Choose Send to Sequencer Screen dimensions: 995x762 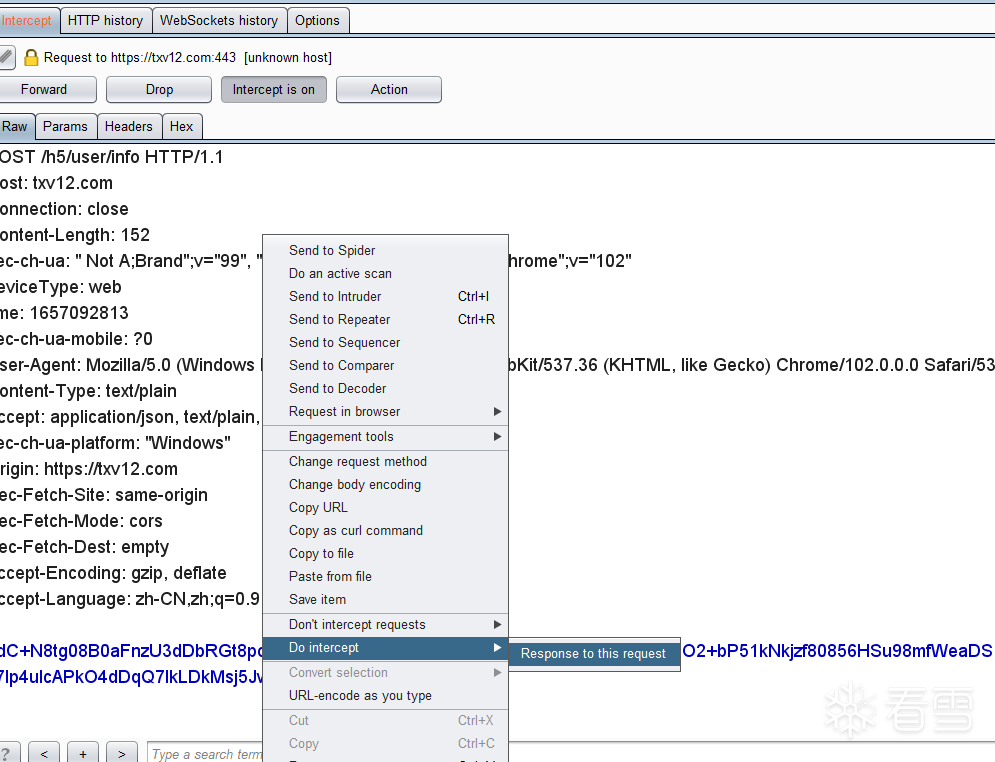click(385, 343)
